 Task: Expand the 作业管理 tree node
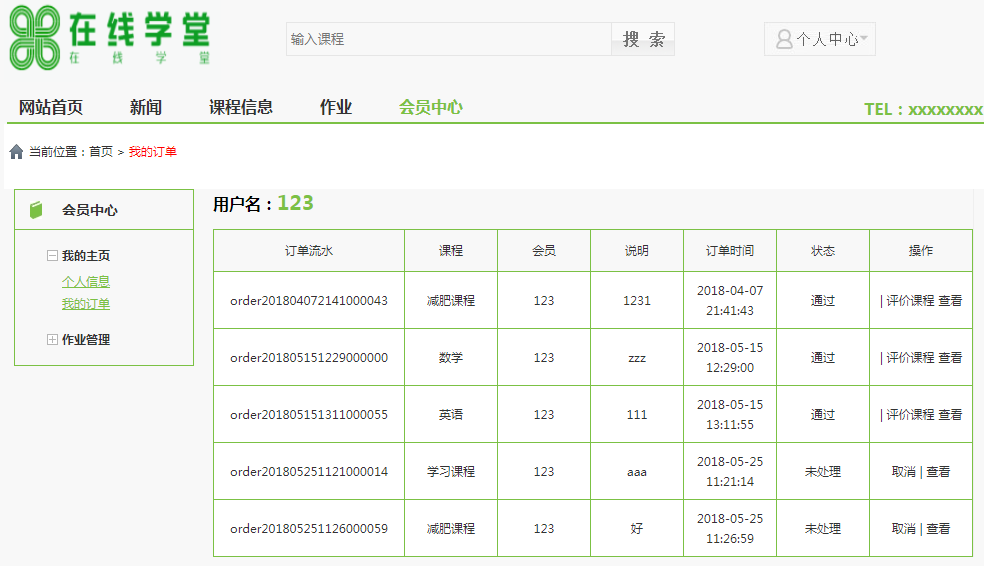coord(52,339)
